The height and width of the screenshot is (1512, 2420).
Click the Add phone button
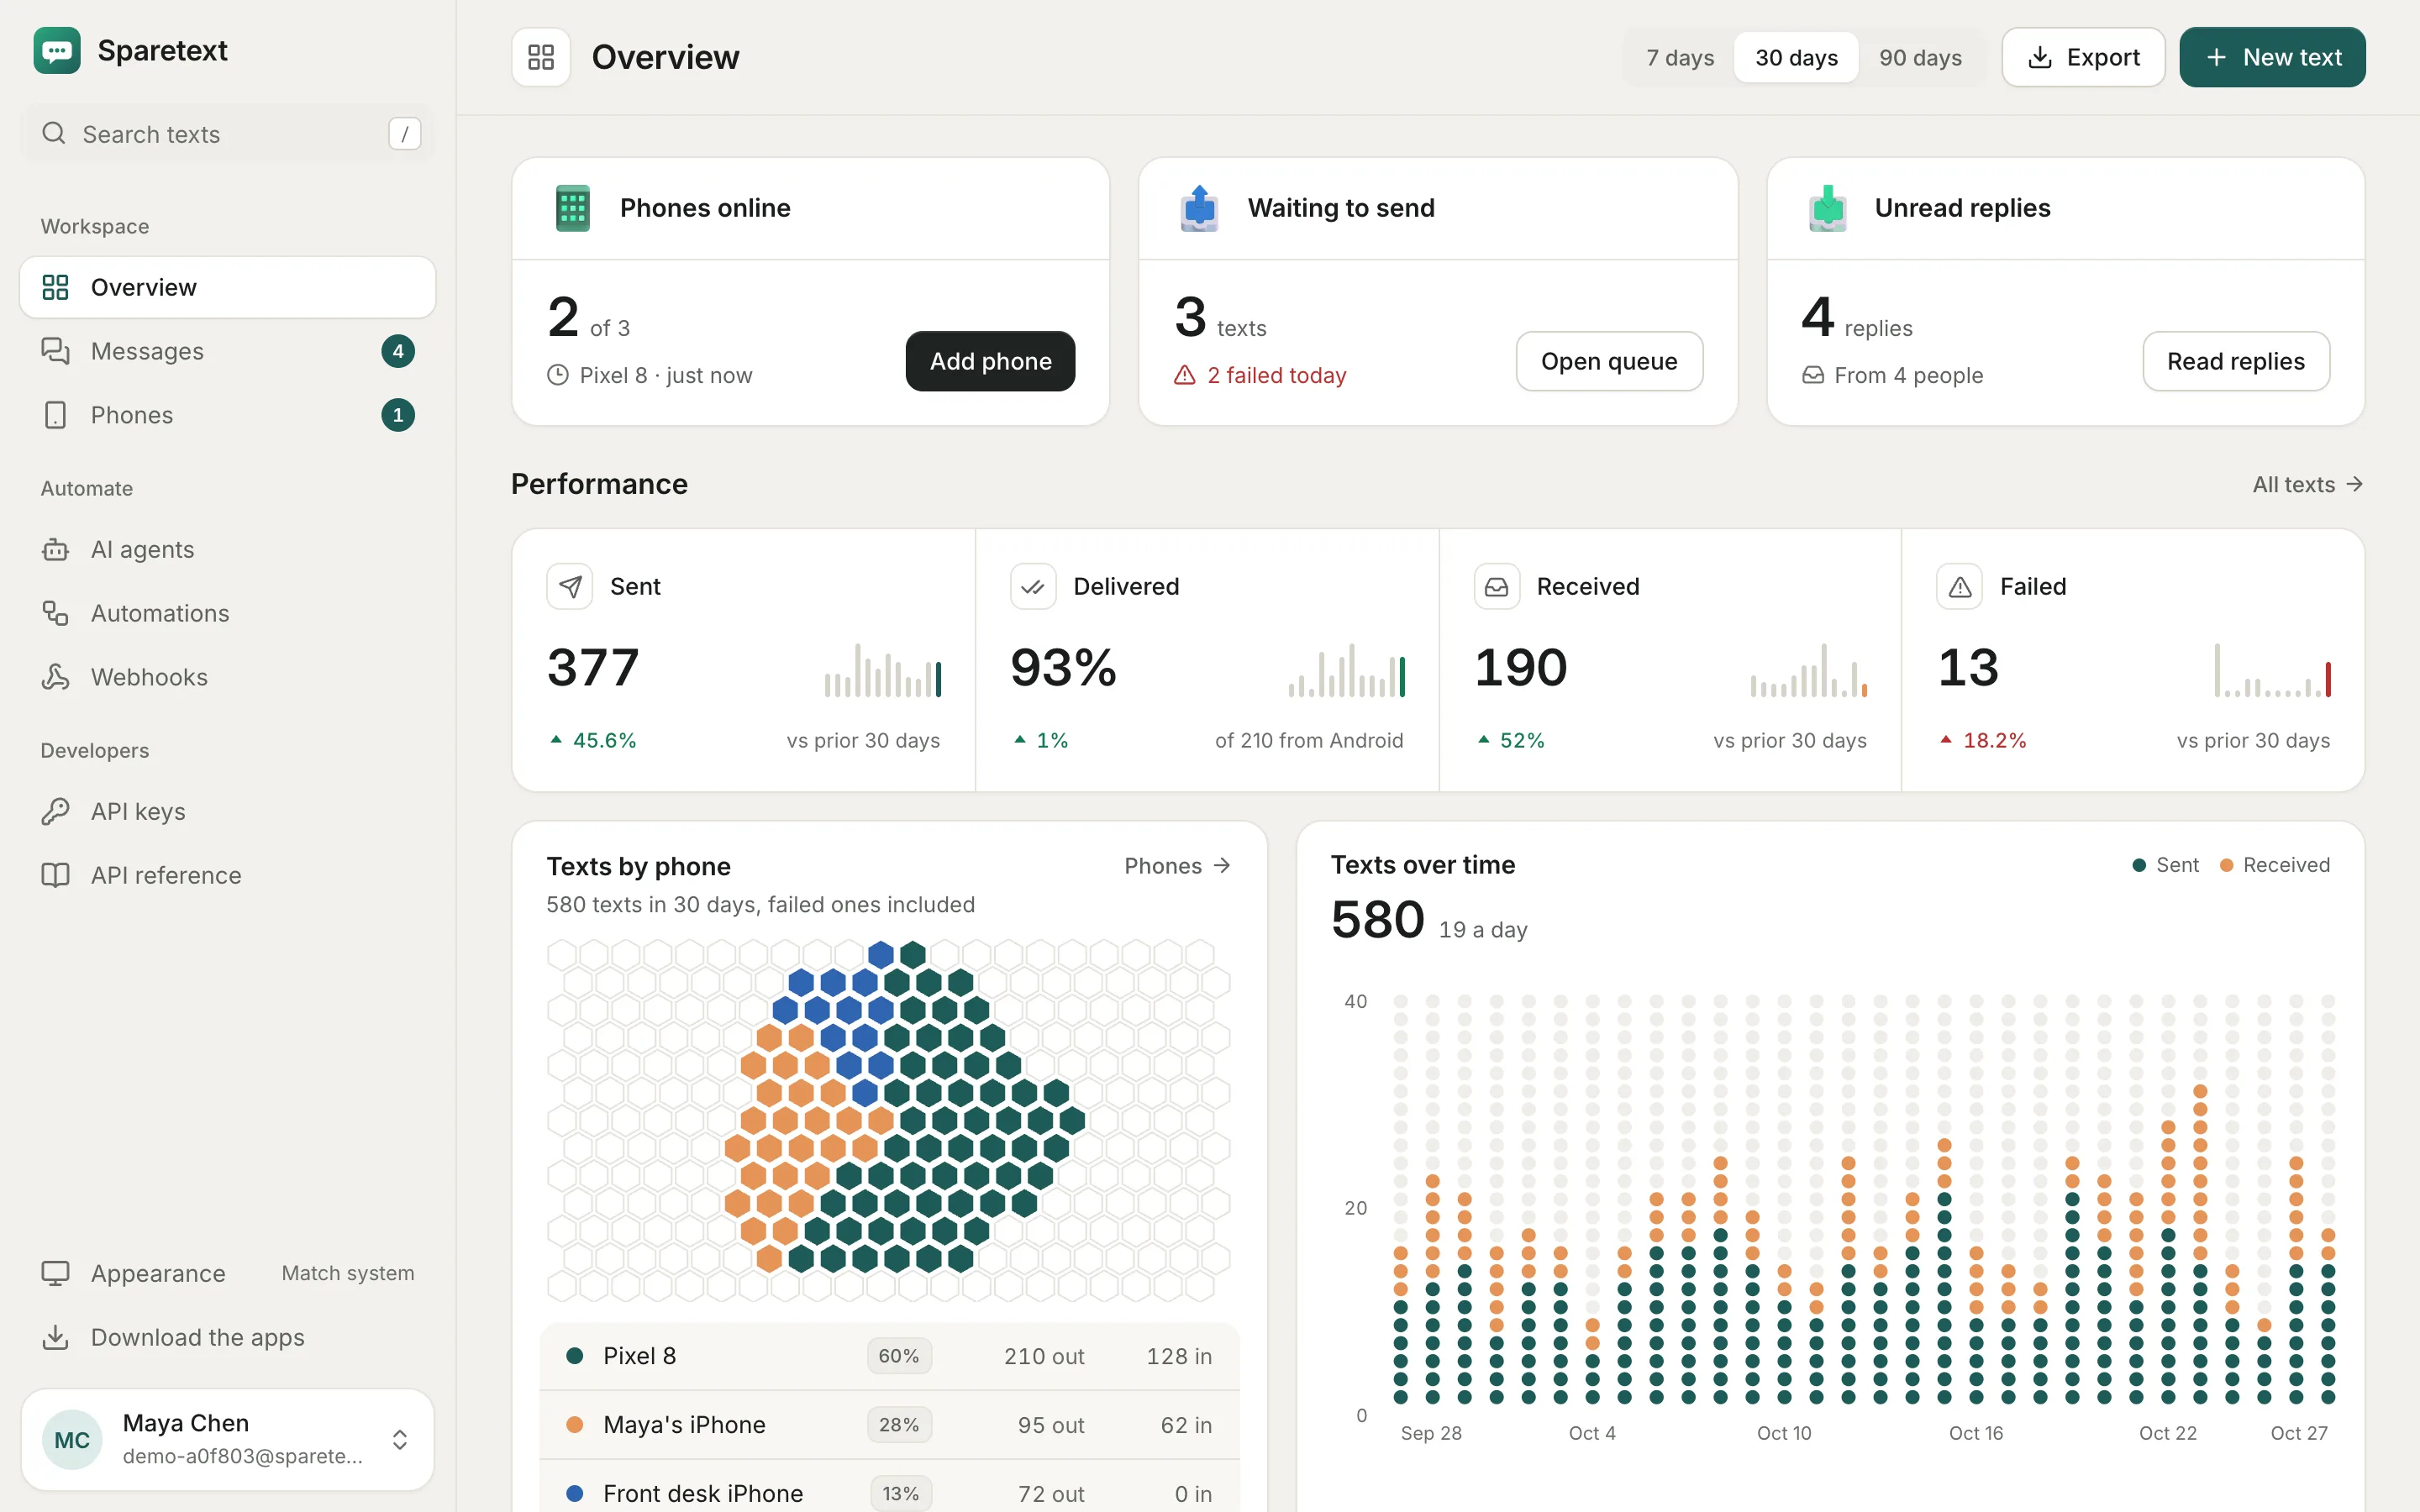pos(990,361)
